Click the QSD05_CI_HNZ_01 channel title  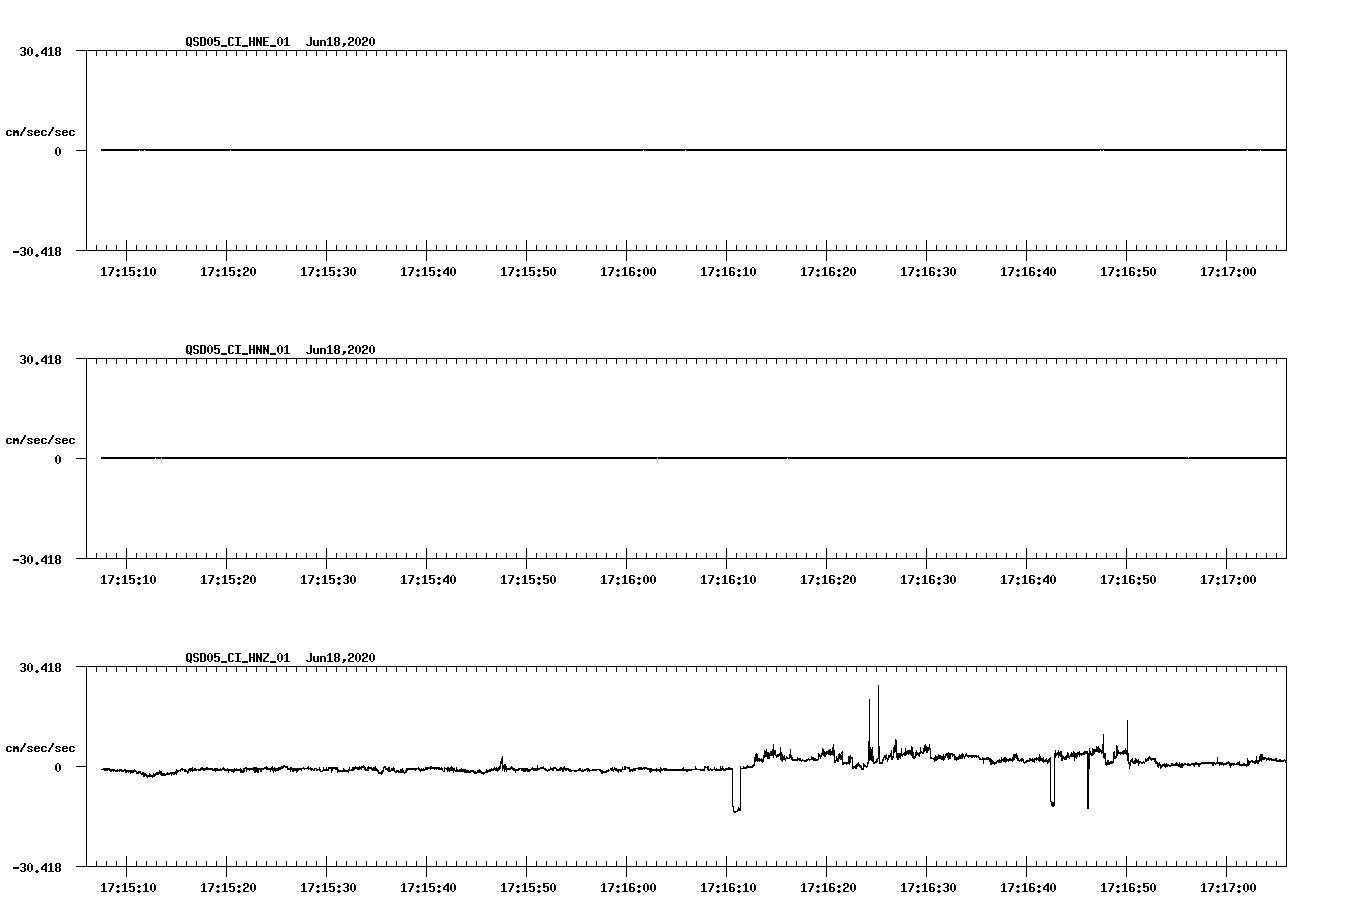[237, 658]
